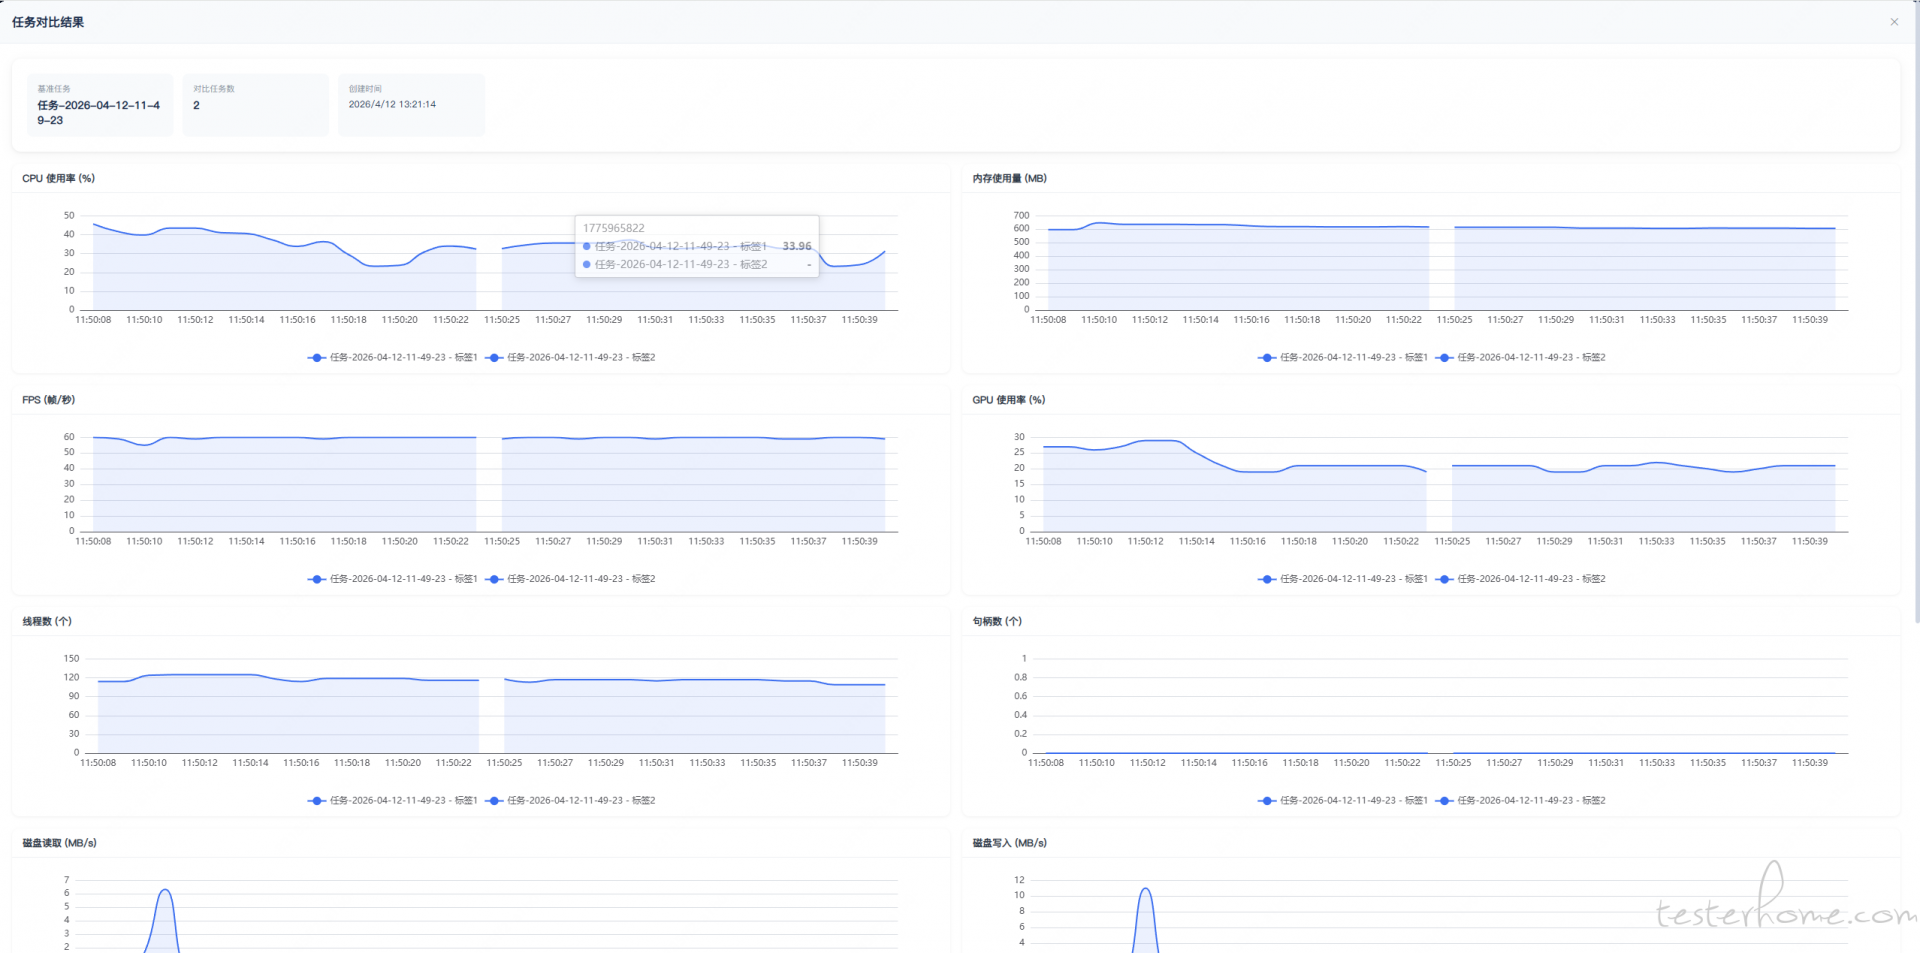The height and width of the screenshot is (953, 1920).
Task: Click the peak in 磁盘读取 chart
Action: [165, 890]
